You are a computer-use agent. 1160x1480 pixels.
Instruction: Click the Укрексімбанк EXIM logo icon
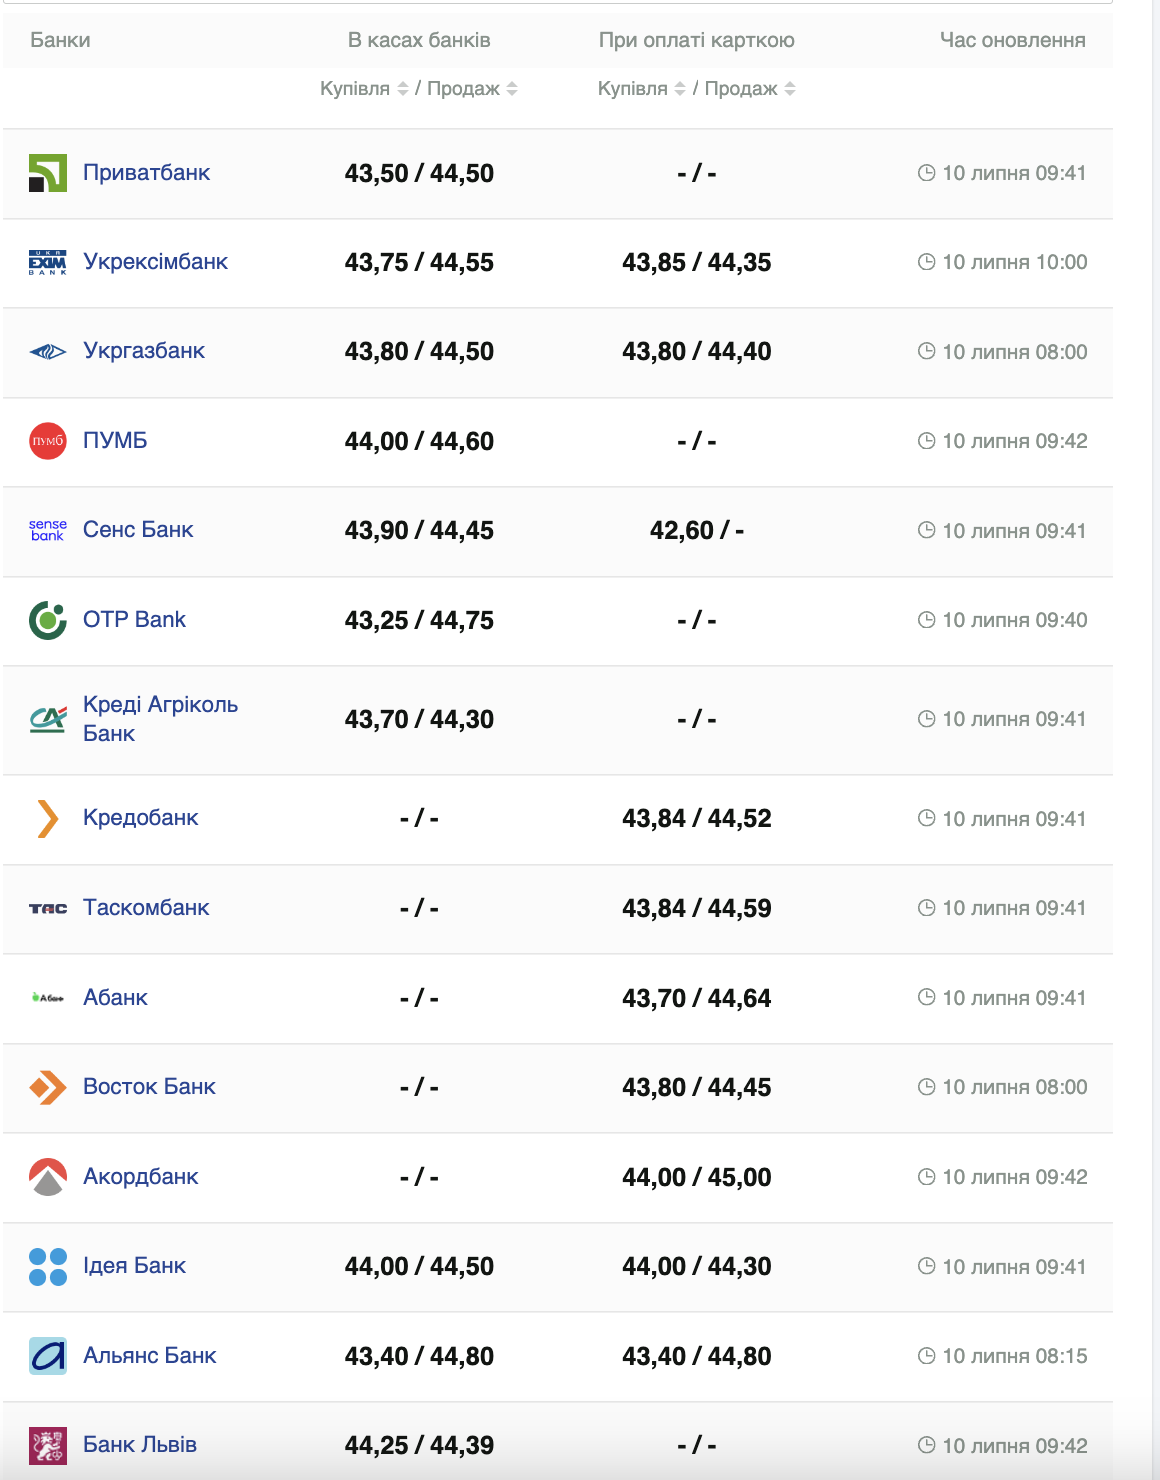pyautogui.click(x=47, y=262)
